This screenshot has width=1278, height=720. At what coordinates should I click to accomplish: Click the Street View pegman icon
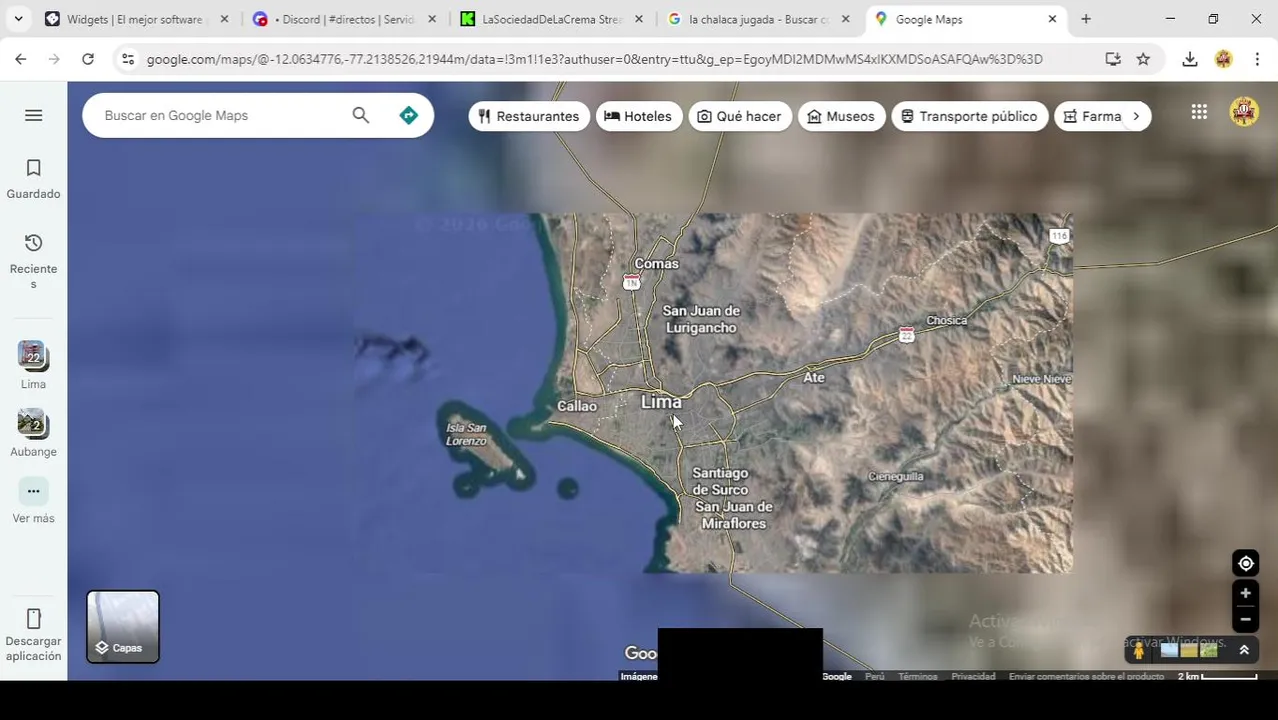[1138, 650]
